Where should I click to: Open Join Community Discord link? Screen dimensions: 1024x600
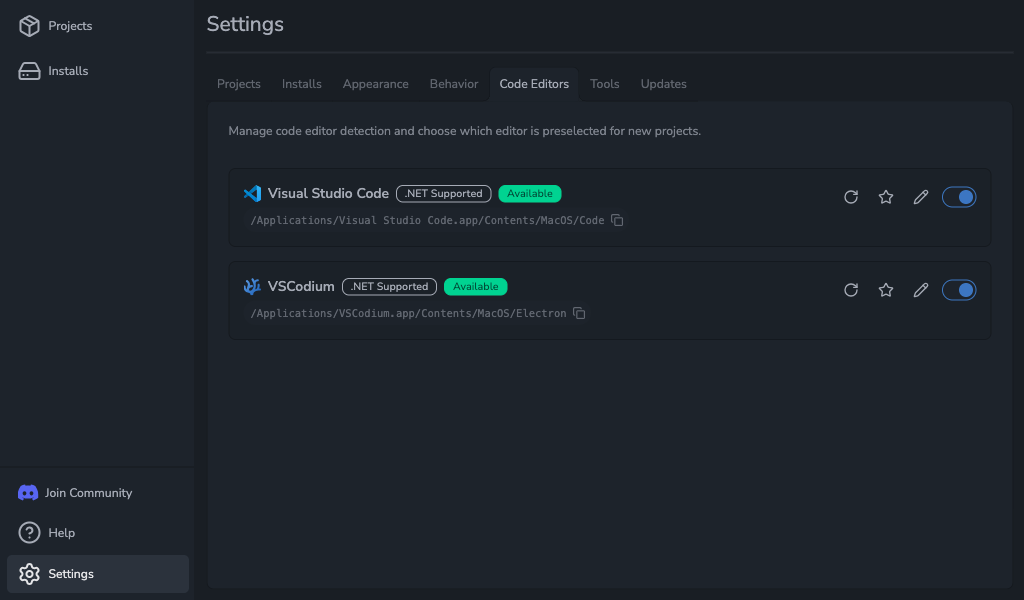(x=98, y=492)
